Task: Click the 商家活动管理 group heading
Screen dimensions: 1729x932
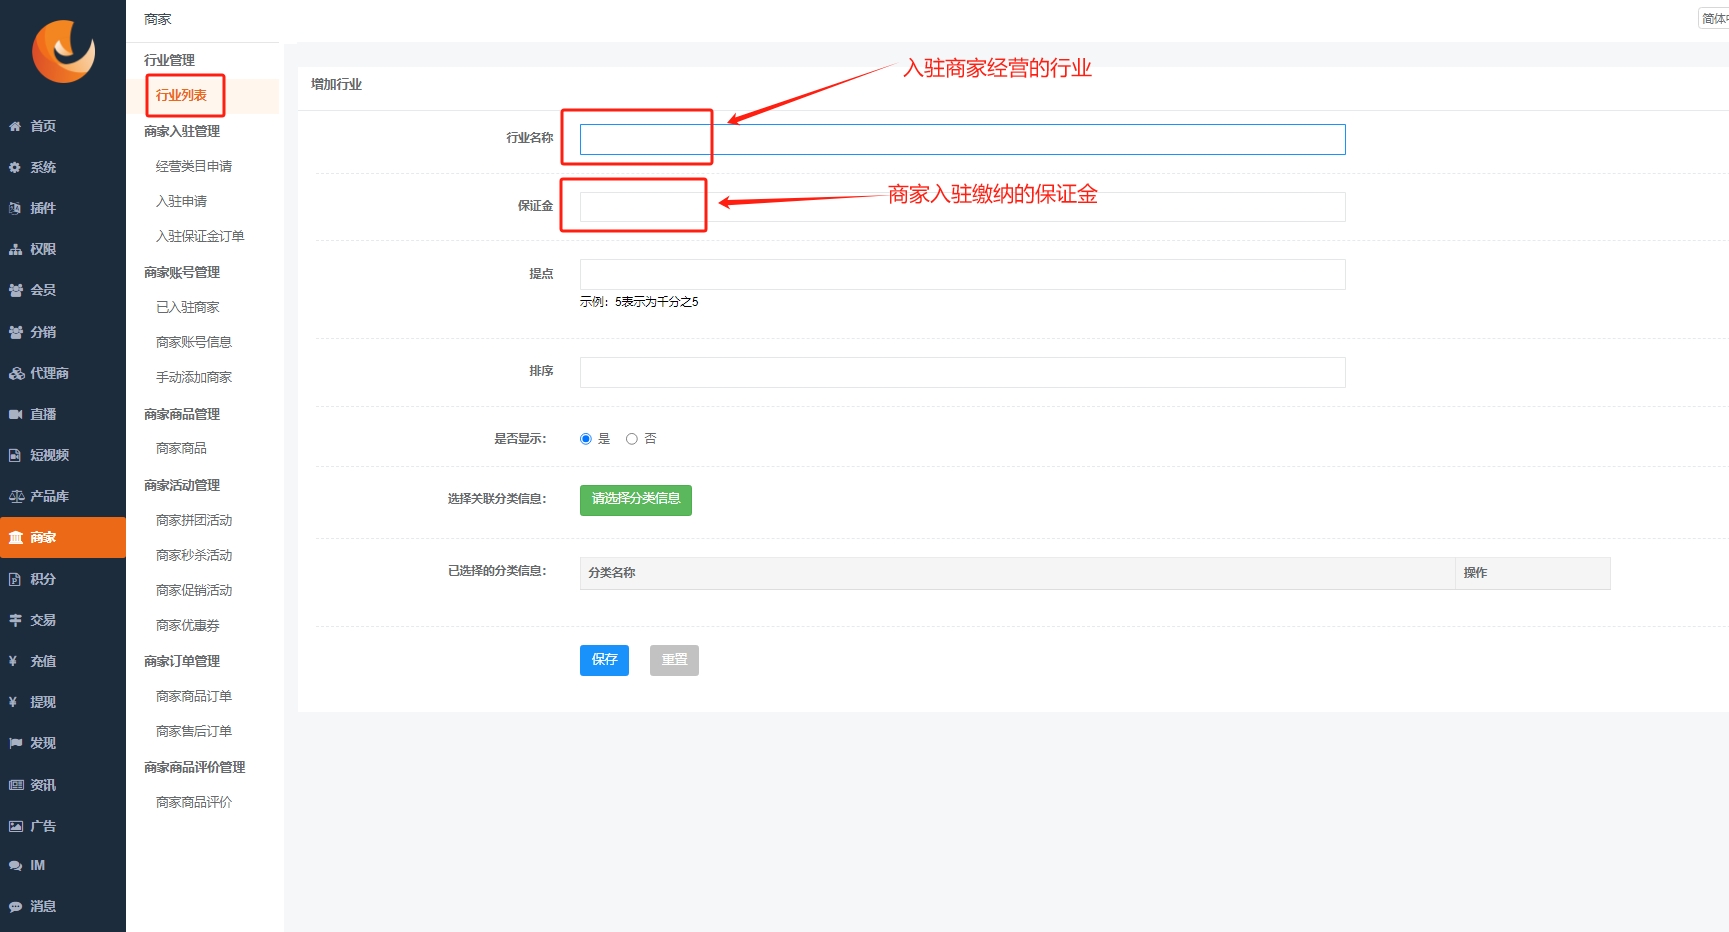Action: click(182, 485)
